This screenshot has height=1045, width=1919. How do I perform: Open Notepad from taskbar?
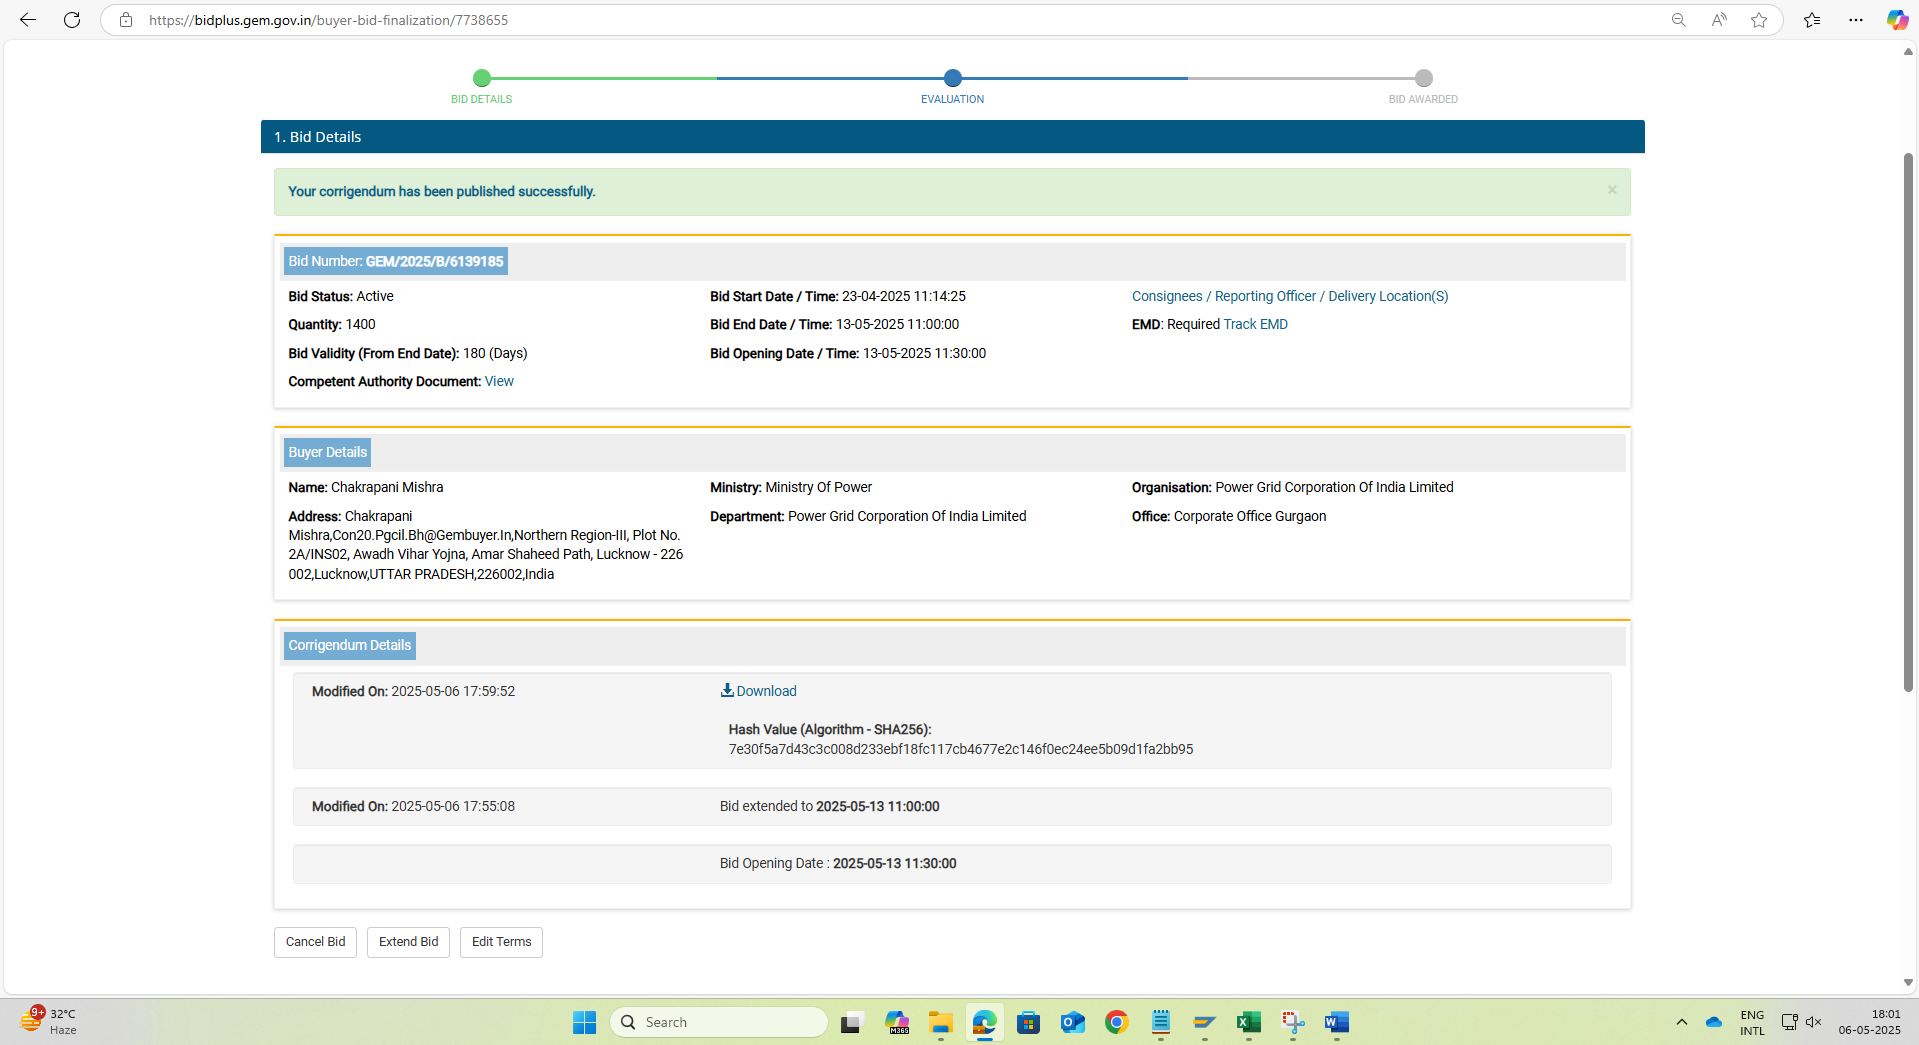(1161, 1022)
